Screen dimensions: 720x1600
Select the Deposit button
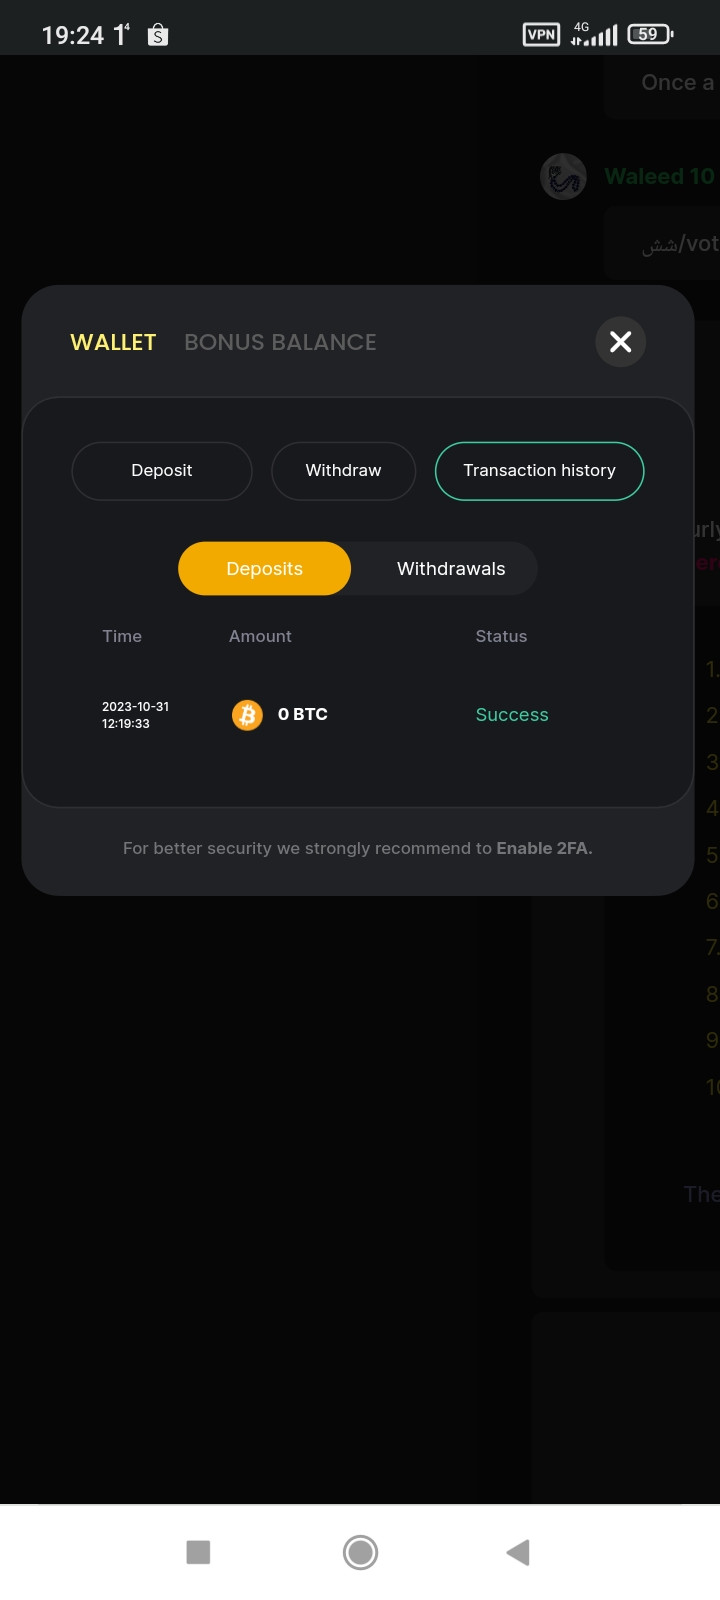(x=161, y=471)
